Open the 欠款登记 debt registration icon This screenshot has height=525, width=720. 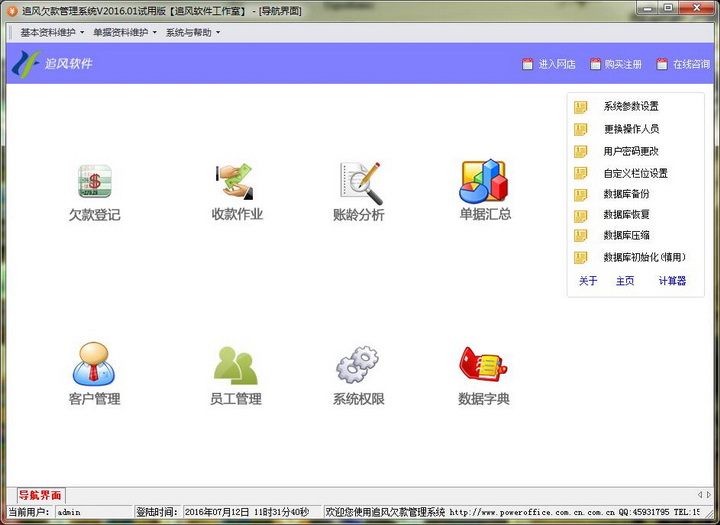95,181
